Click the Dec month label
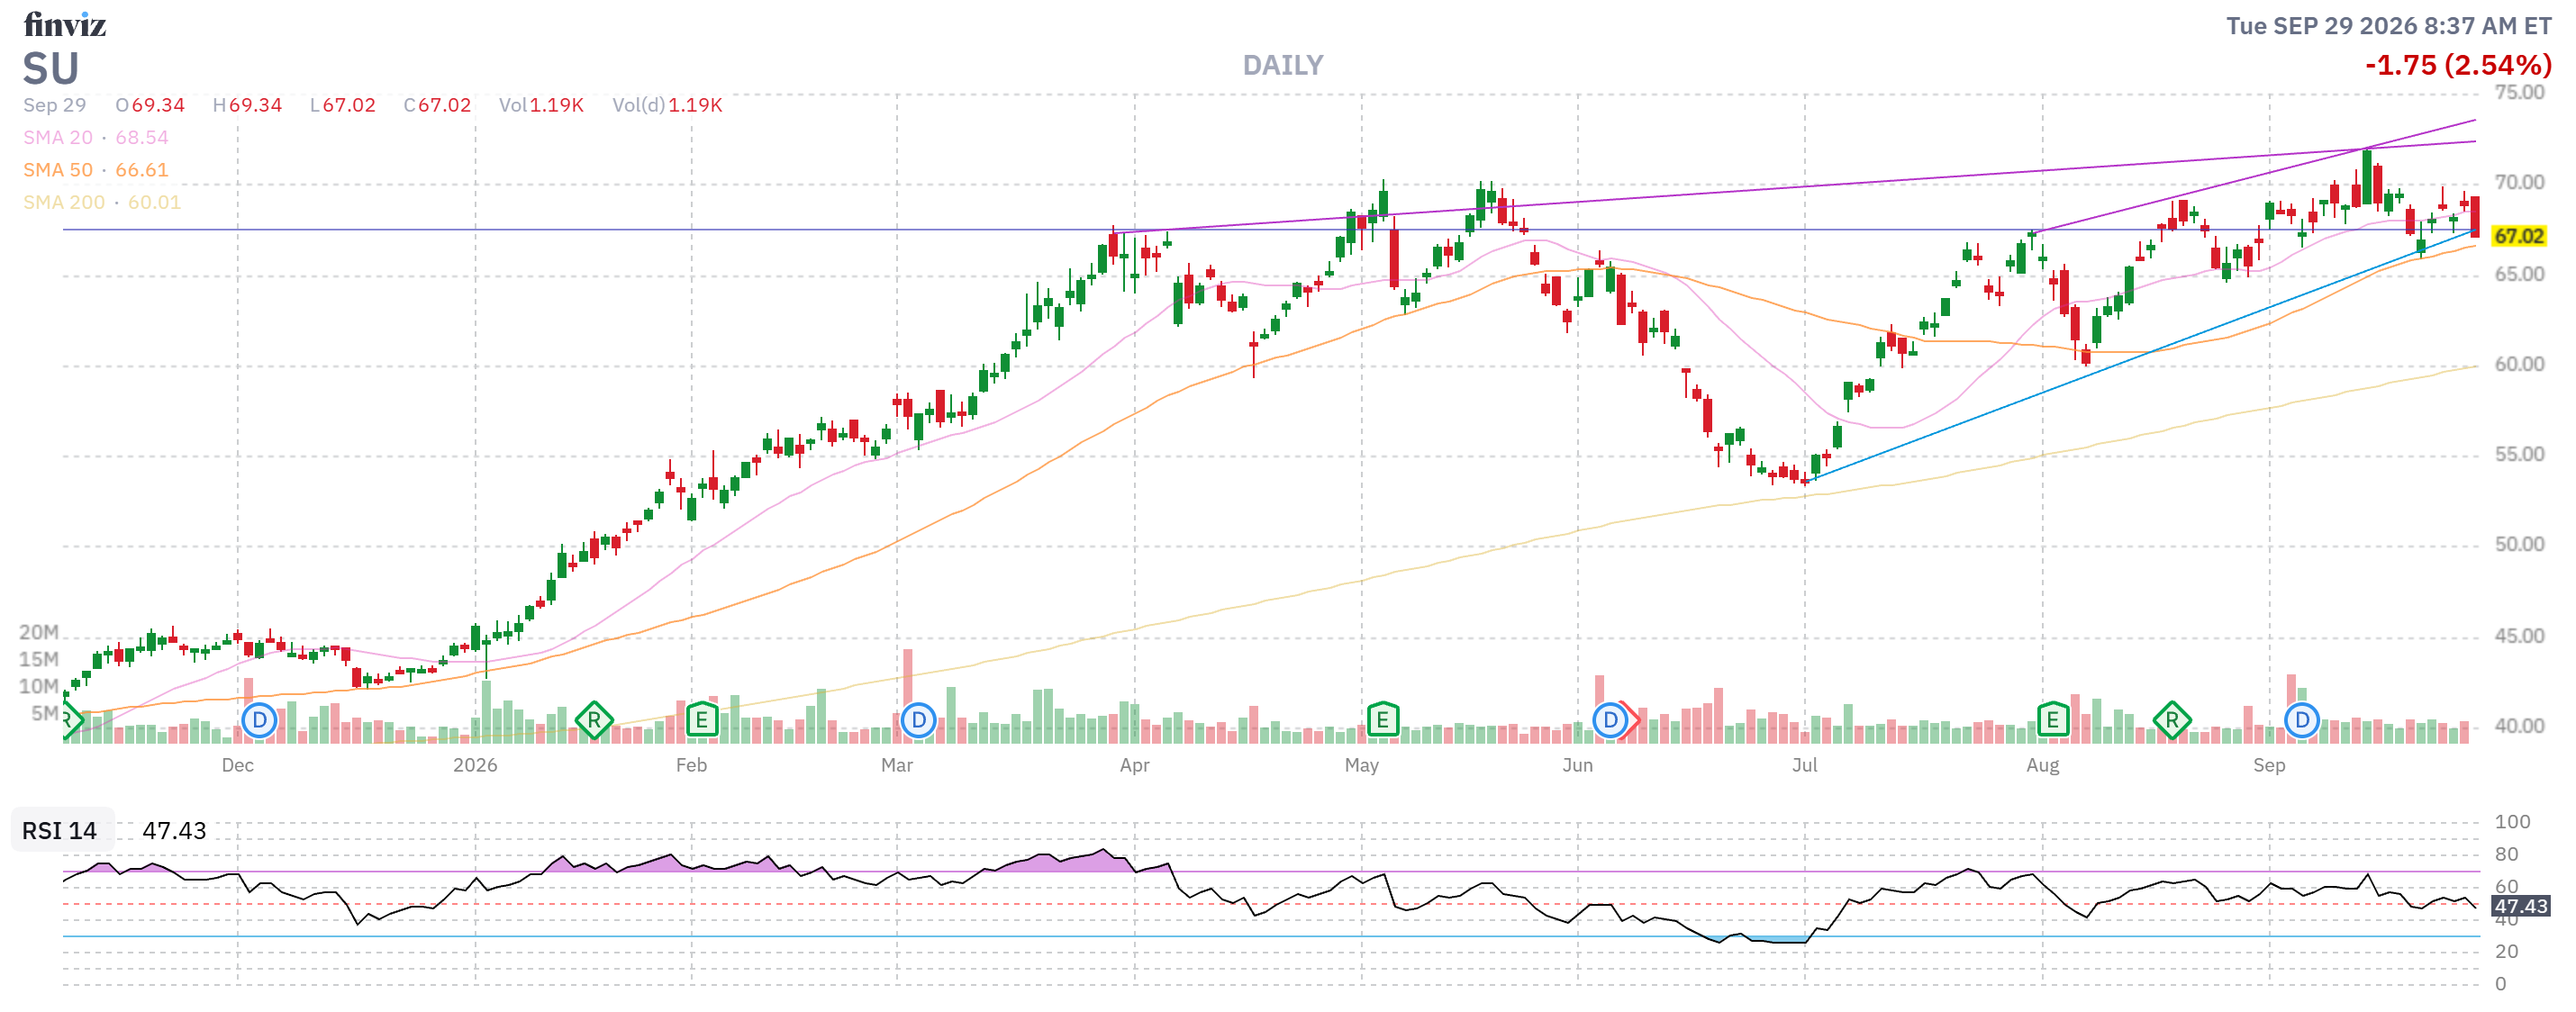 (237, 765)
